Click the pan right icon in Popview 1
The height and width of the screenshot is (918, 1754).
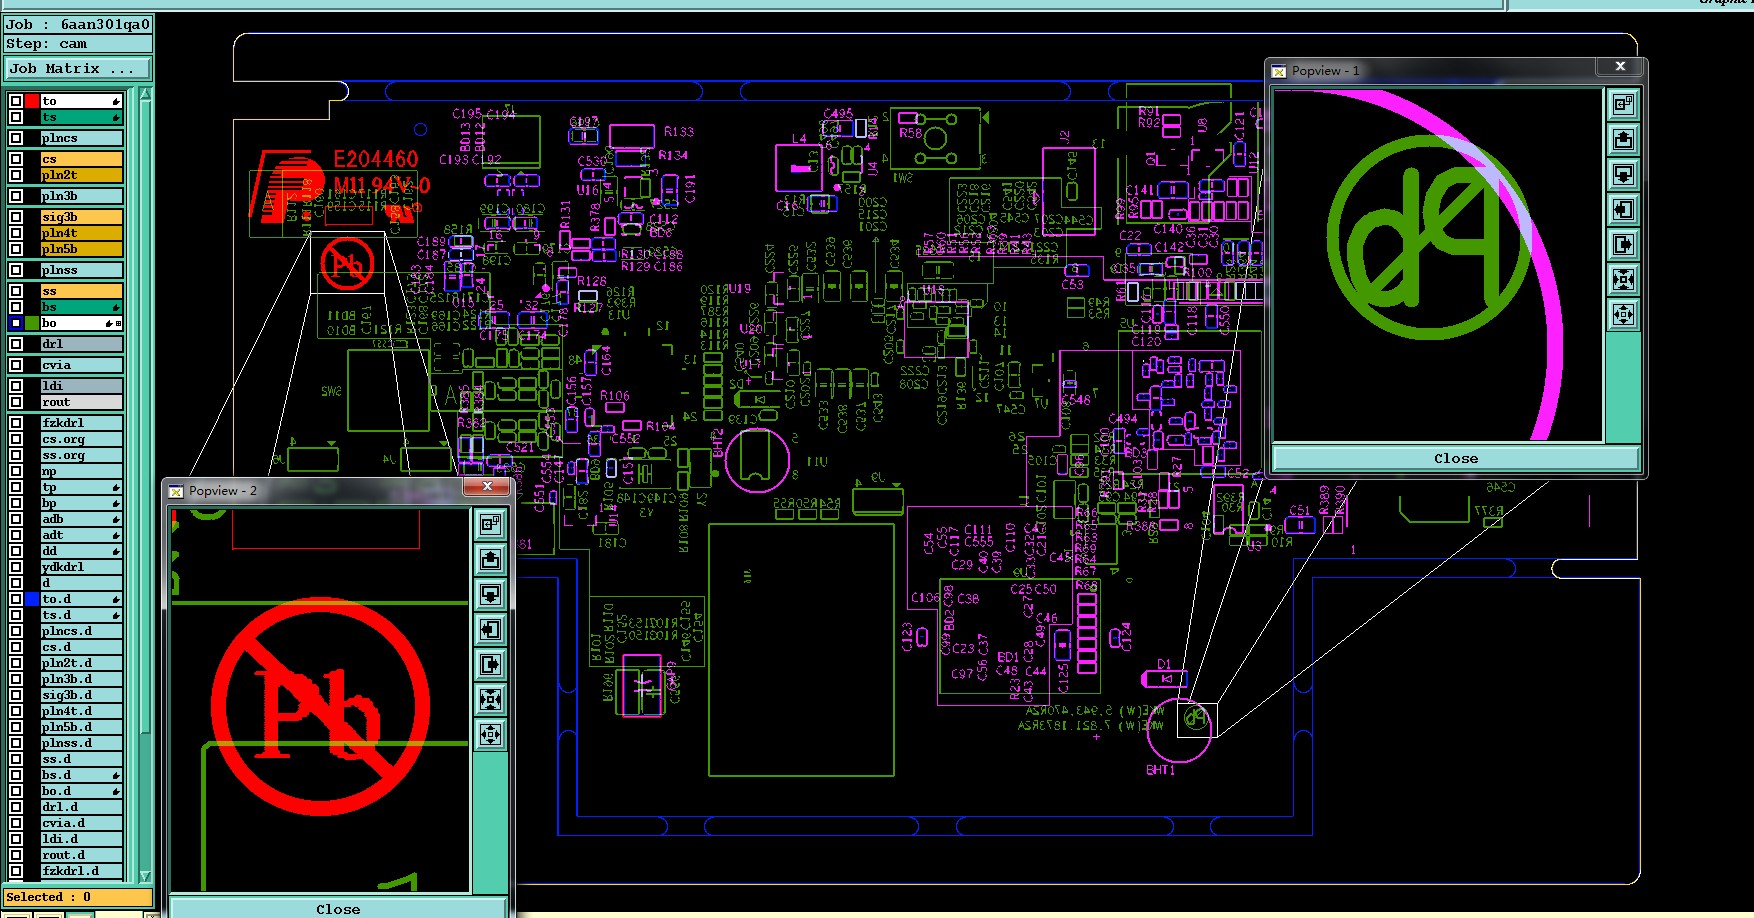(x=1623, y=244)
